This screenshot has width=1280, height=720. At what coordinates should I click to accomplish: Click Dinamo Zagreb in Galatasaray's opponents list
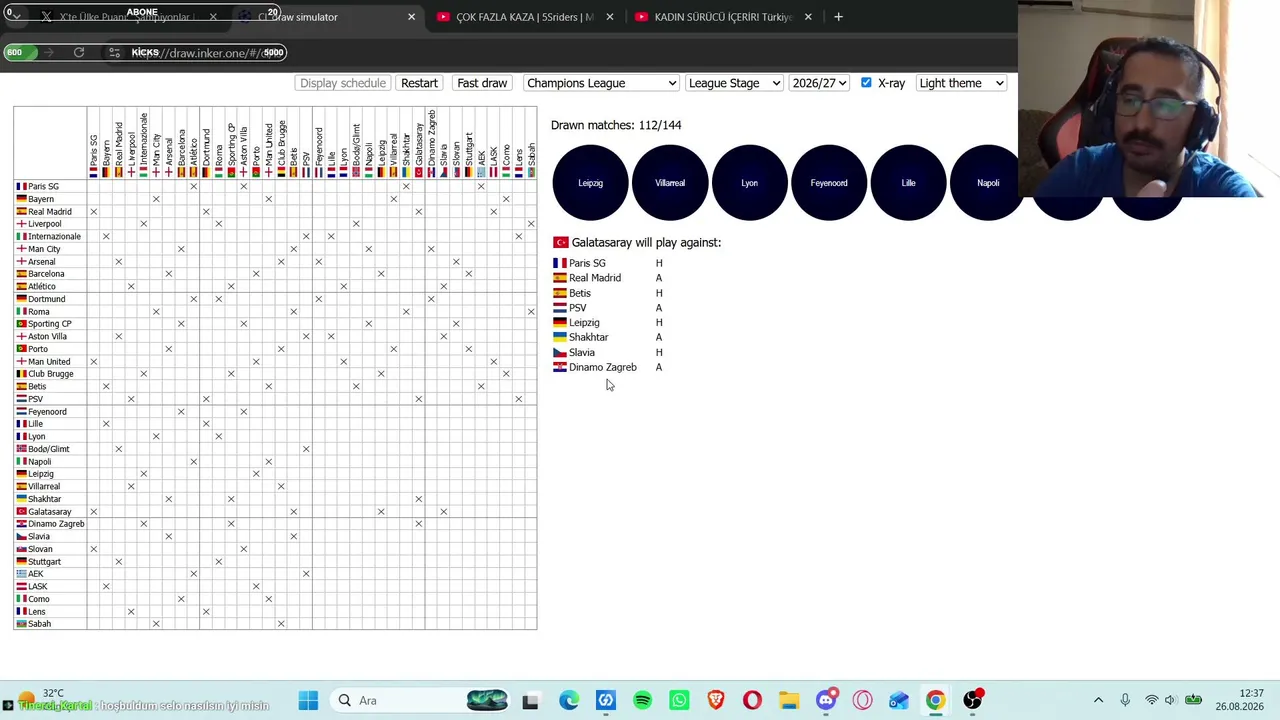click(603, 367)
